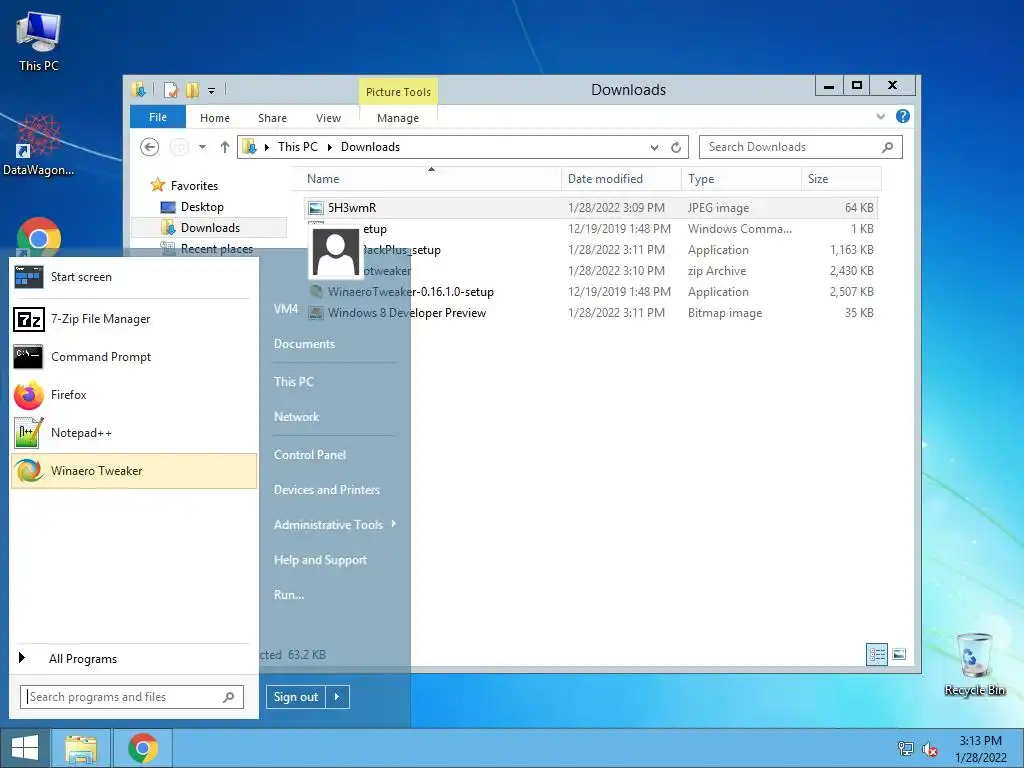Image resolution: width=1024 pixels, height=768 pixels.
Task: Open the This PC desktop icon
Action: point(39,40)
